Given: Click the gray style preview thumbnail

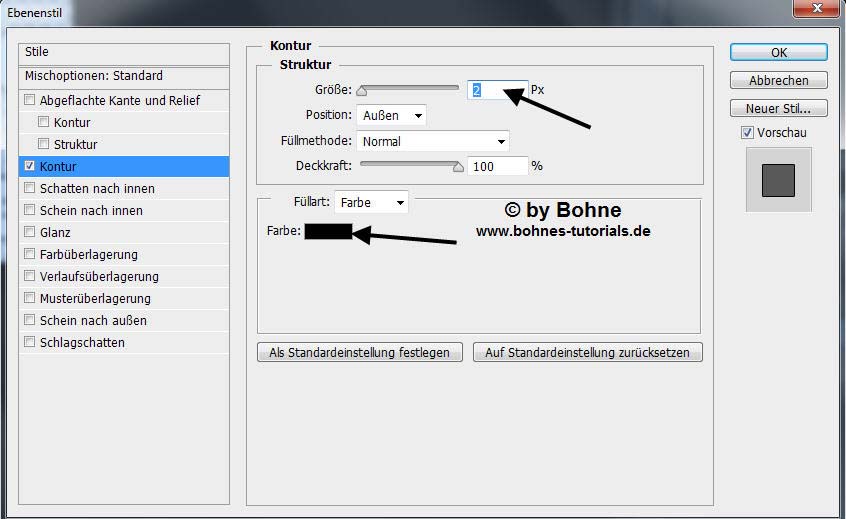Looking at the screenshot, I should click(778, 180).
